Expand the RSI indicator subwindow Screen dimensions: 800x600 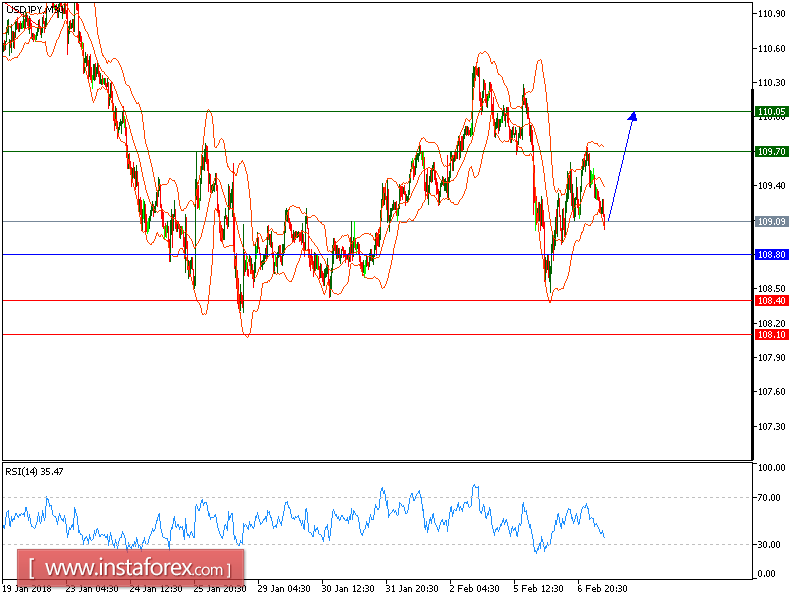[x=400, y=520]
